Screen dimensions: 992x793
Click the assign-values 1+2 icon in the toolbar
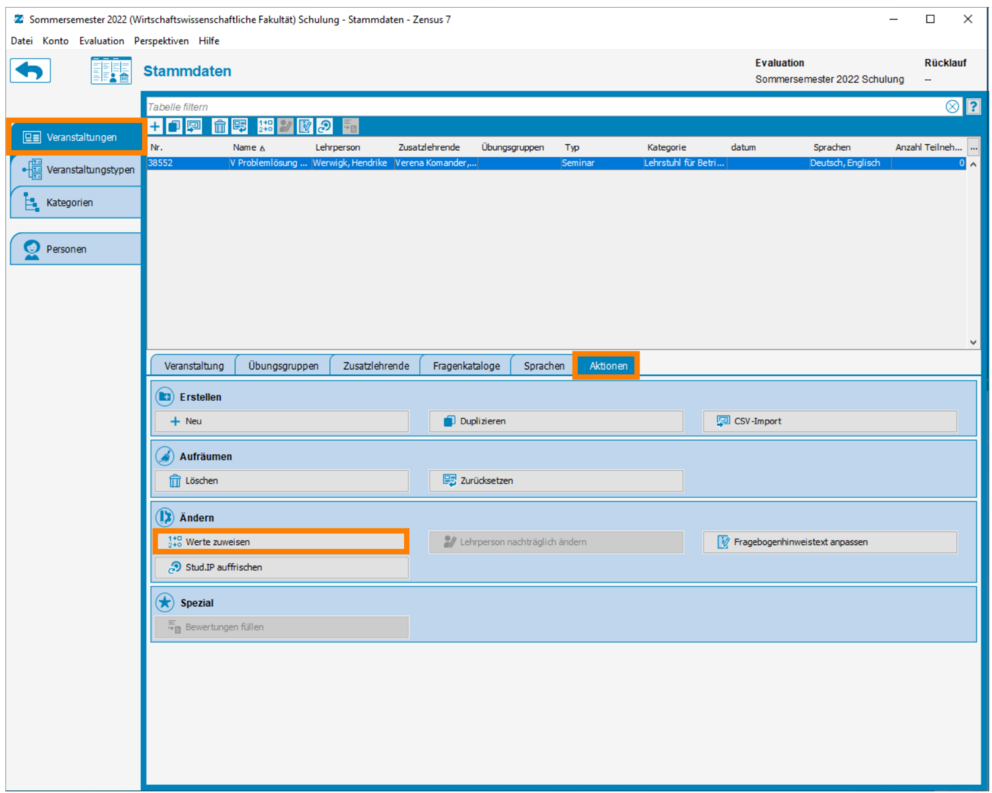tap(266, 126)
